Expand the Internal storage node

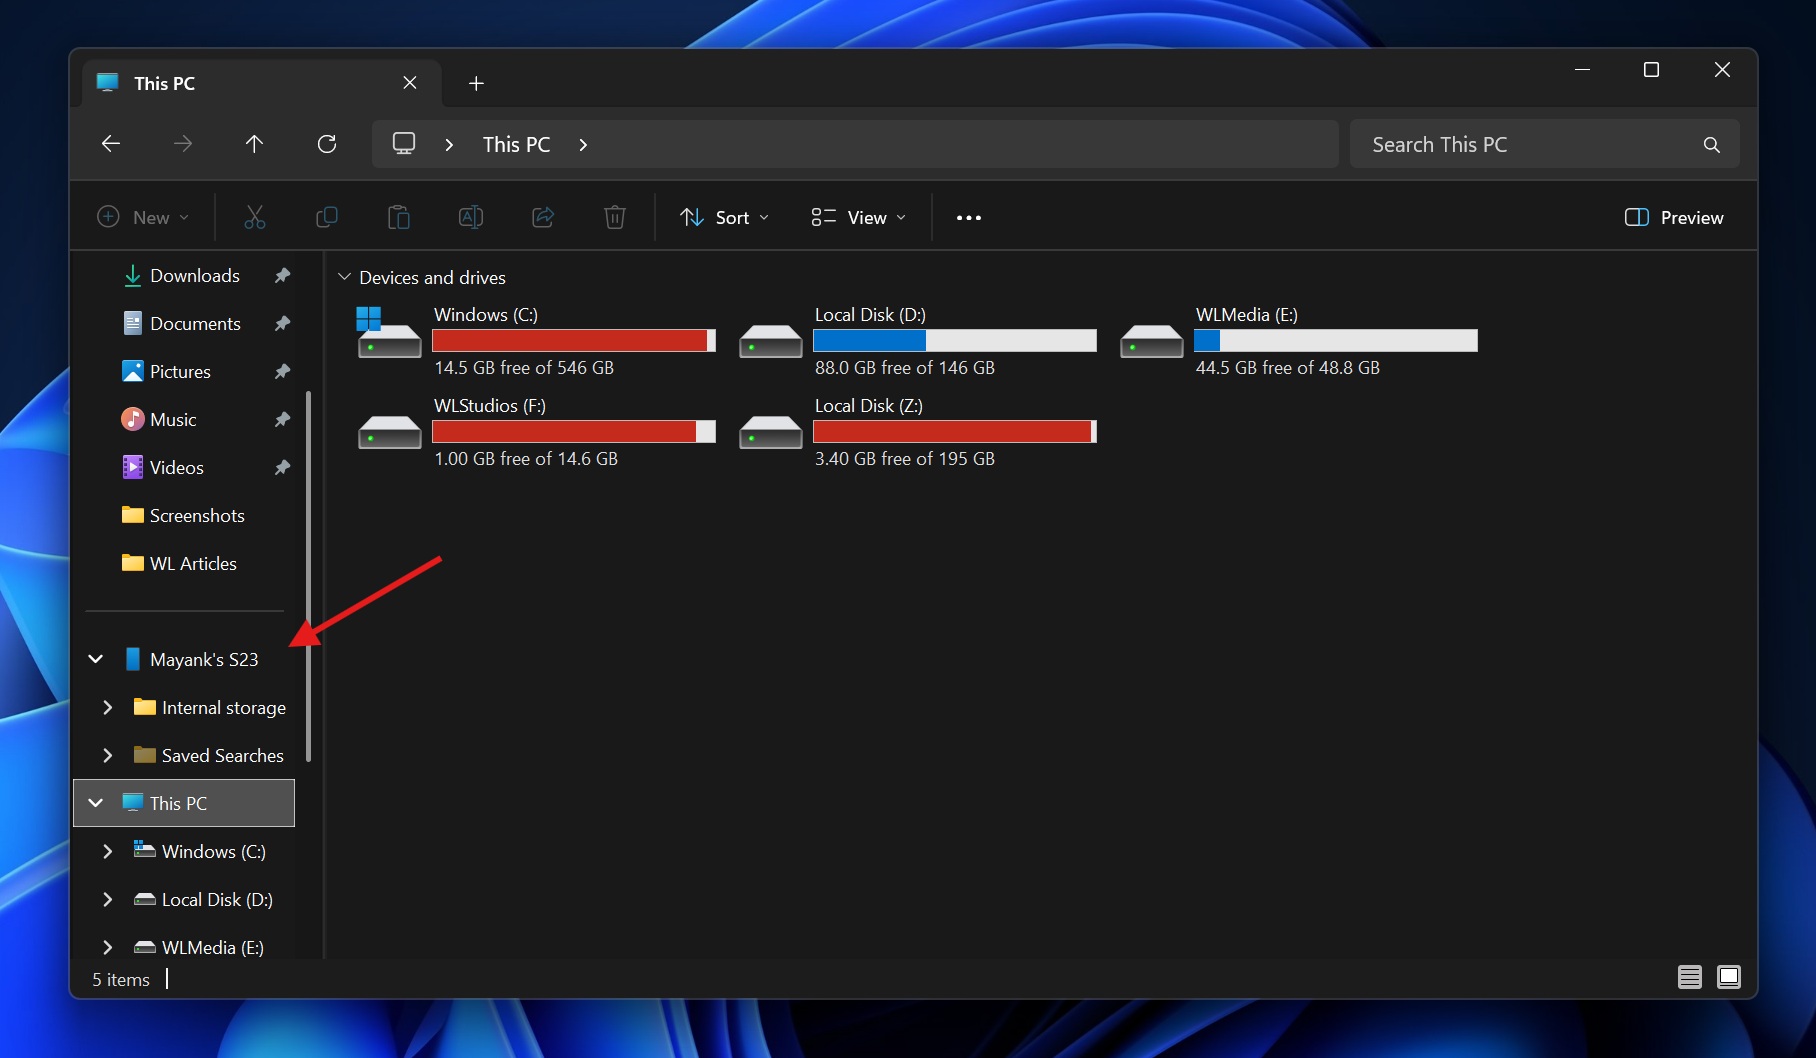tap(108, 707)
